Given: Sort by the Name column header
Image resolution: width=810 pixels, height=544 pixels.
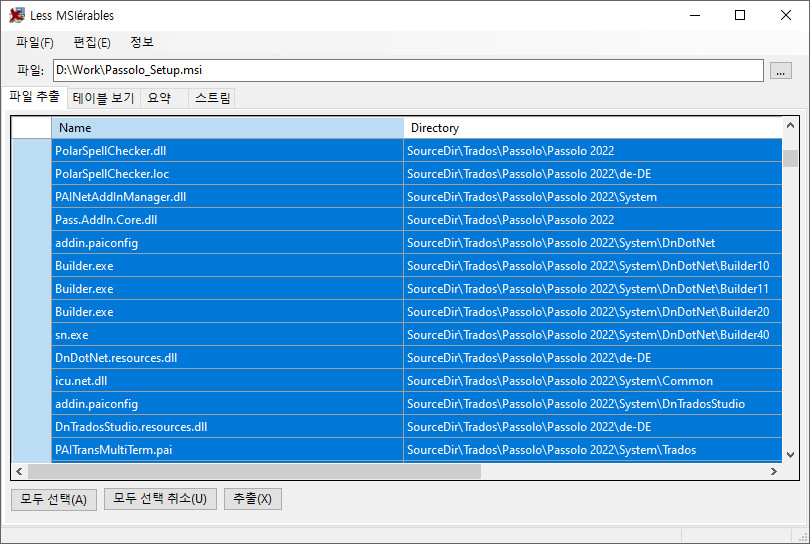Looking at the screenshot, I should (x=227, y=128).
